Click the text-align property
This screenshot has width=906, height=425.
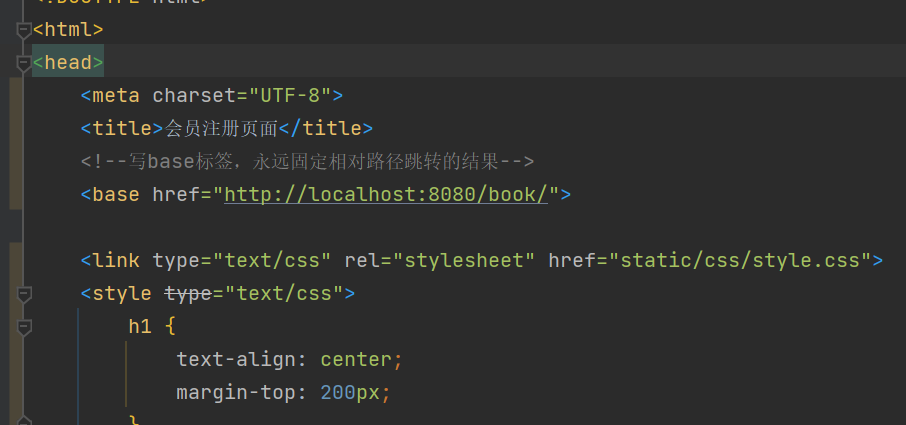click(x=236, y=360)
